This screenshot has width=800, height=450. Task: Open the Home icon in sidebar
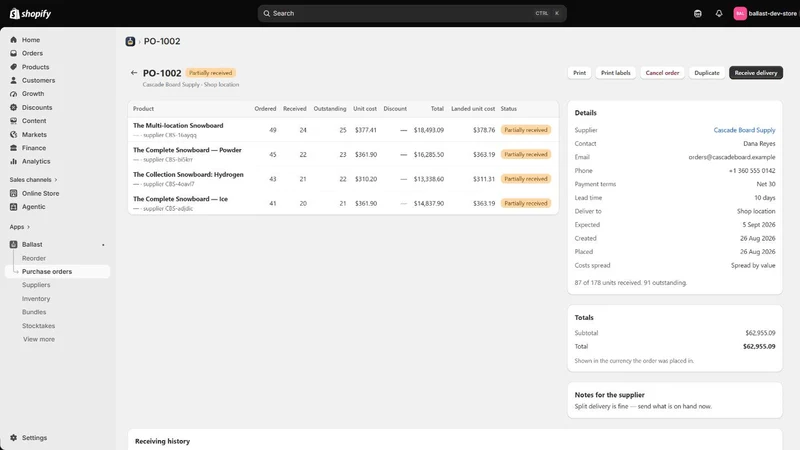click(13, 40)
